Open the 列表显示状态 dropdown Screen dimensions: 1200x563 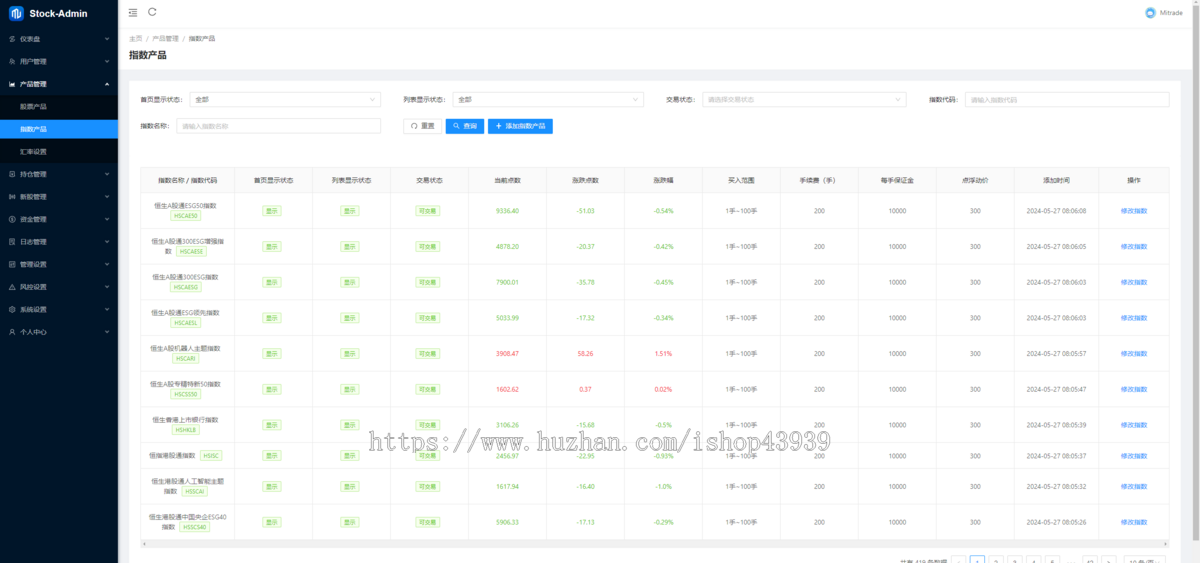click(548, 100)
